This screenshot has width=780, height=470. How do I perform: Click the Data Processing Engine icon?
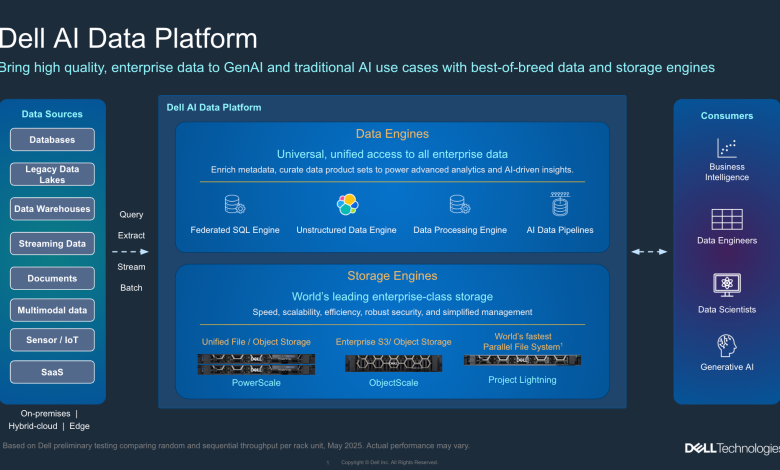click(460, 204)
